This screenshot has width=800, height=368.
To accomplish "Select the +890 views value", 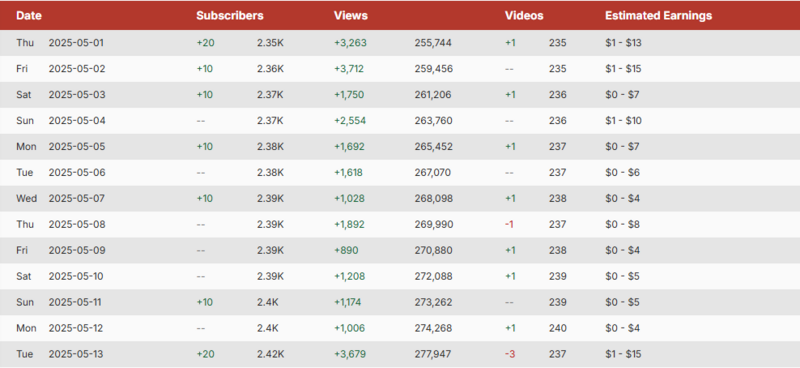I will 346,251.
